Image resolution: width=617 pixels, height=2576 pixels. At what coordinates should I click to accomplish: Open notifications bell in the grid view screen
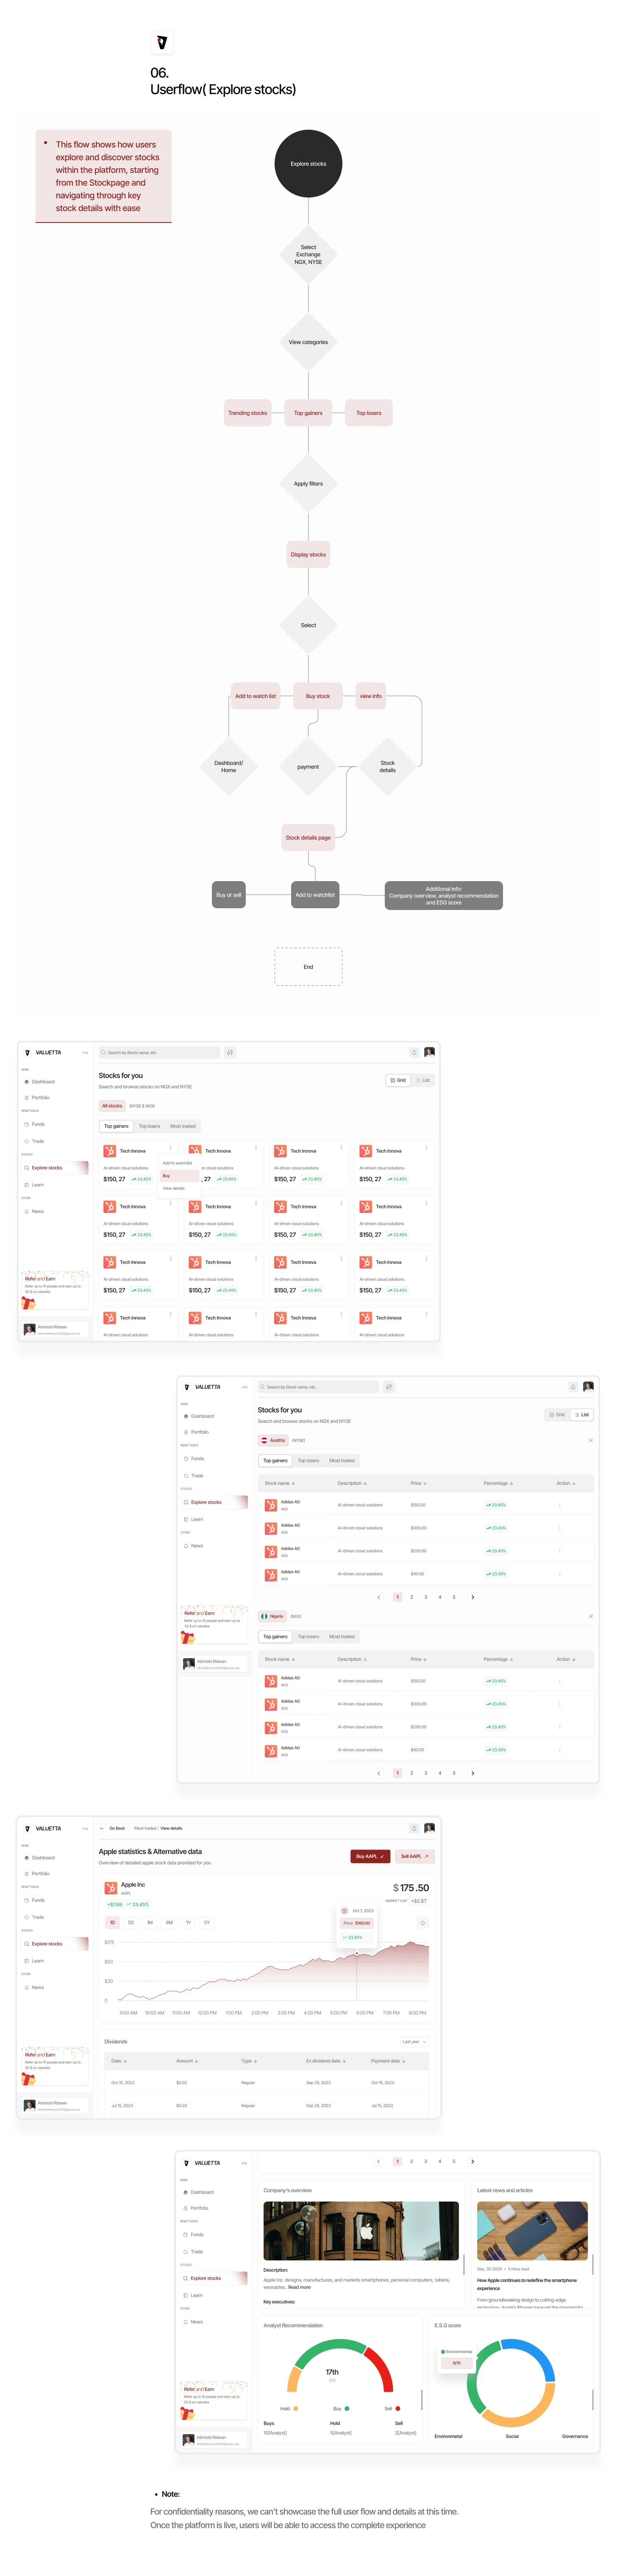coord(414,1052)
